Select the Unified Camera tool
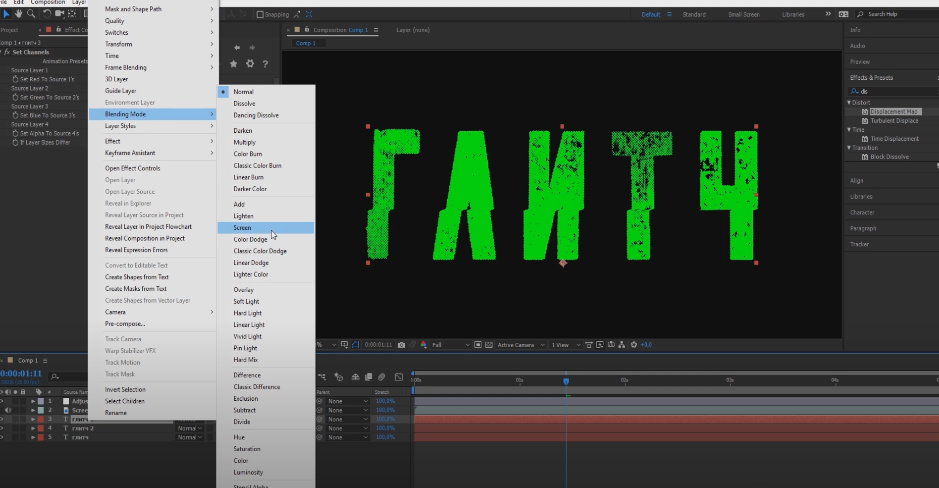The width and height of the screenshot is (939, 488). click(x=59, y=13)
